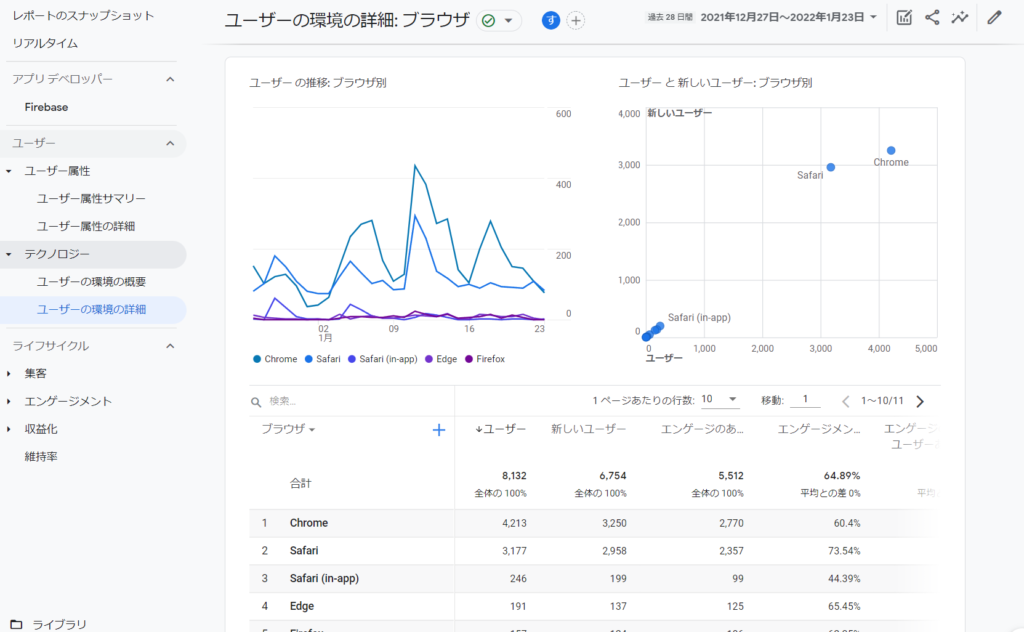Click the Safari point in scatter chart
The image size is (1024, 632).
click(x=831, y=167)
